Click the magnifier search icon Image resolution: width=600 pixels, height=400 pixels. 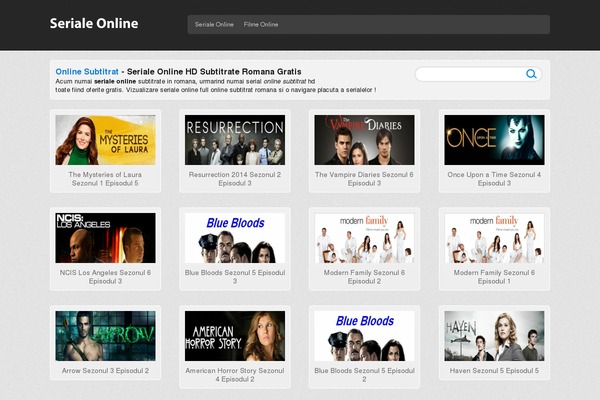pos(531,73)
